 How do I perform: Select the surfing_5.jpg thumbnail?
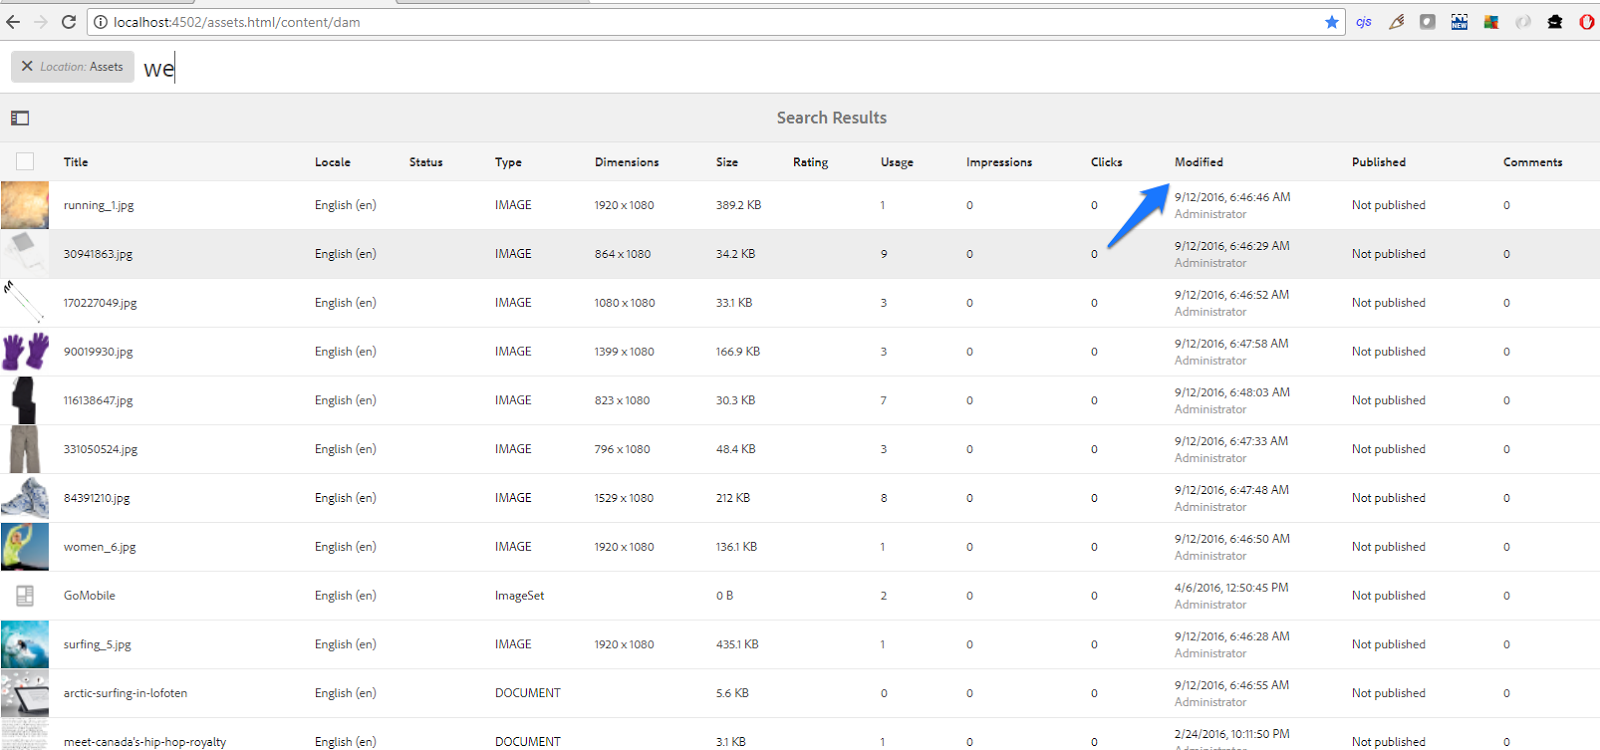coord(25,645)
